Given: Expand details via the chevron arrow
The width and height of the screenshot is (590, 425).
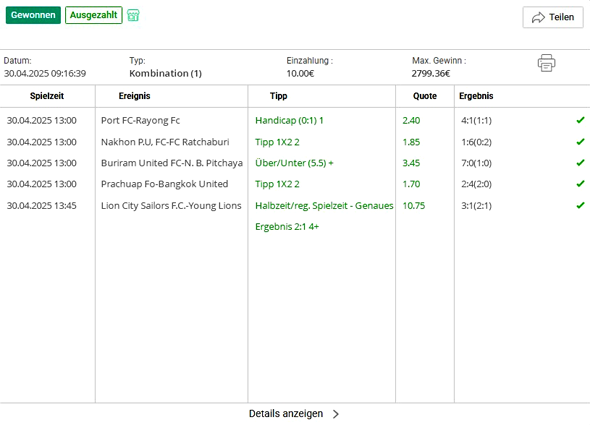Looking at the screenshot, I should [x=336, y=414].
